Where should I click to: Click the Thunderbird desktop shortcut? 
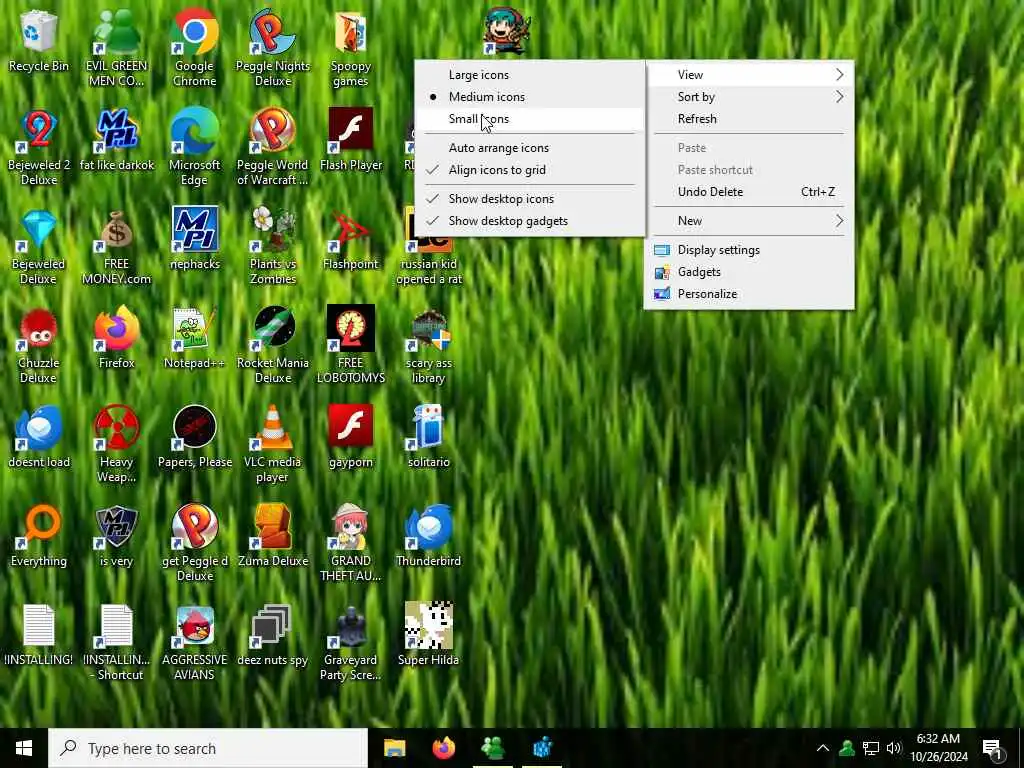[428, 536]
